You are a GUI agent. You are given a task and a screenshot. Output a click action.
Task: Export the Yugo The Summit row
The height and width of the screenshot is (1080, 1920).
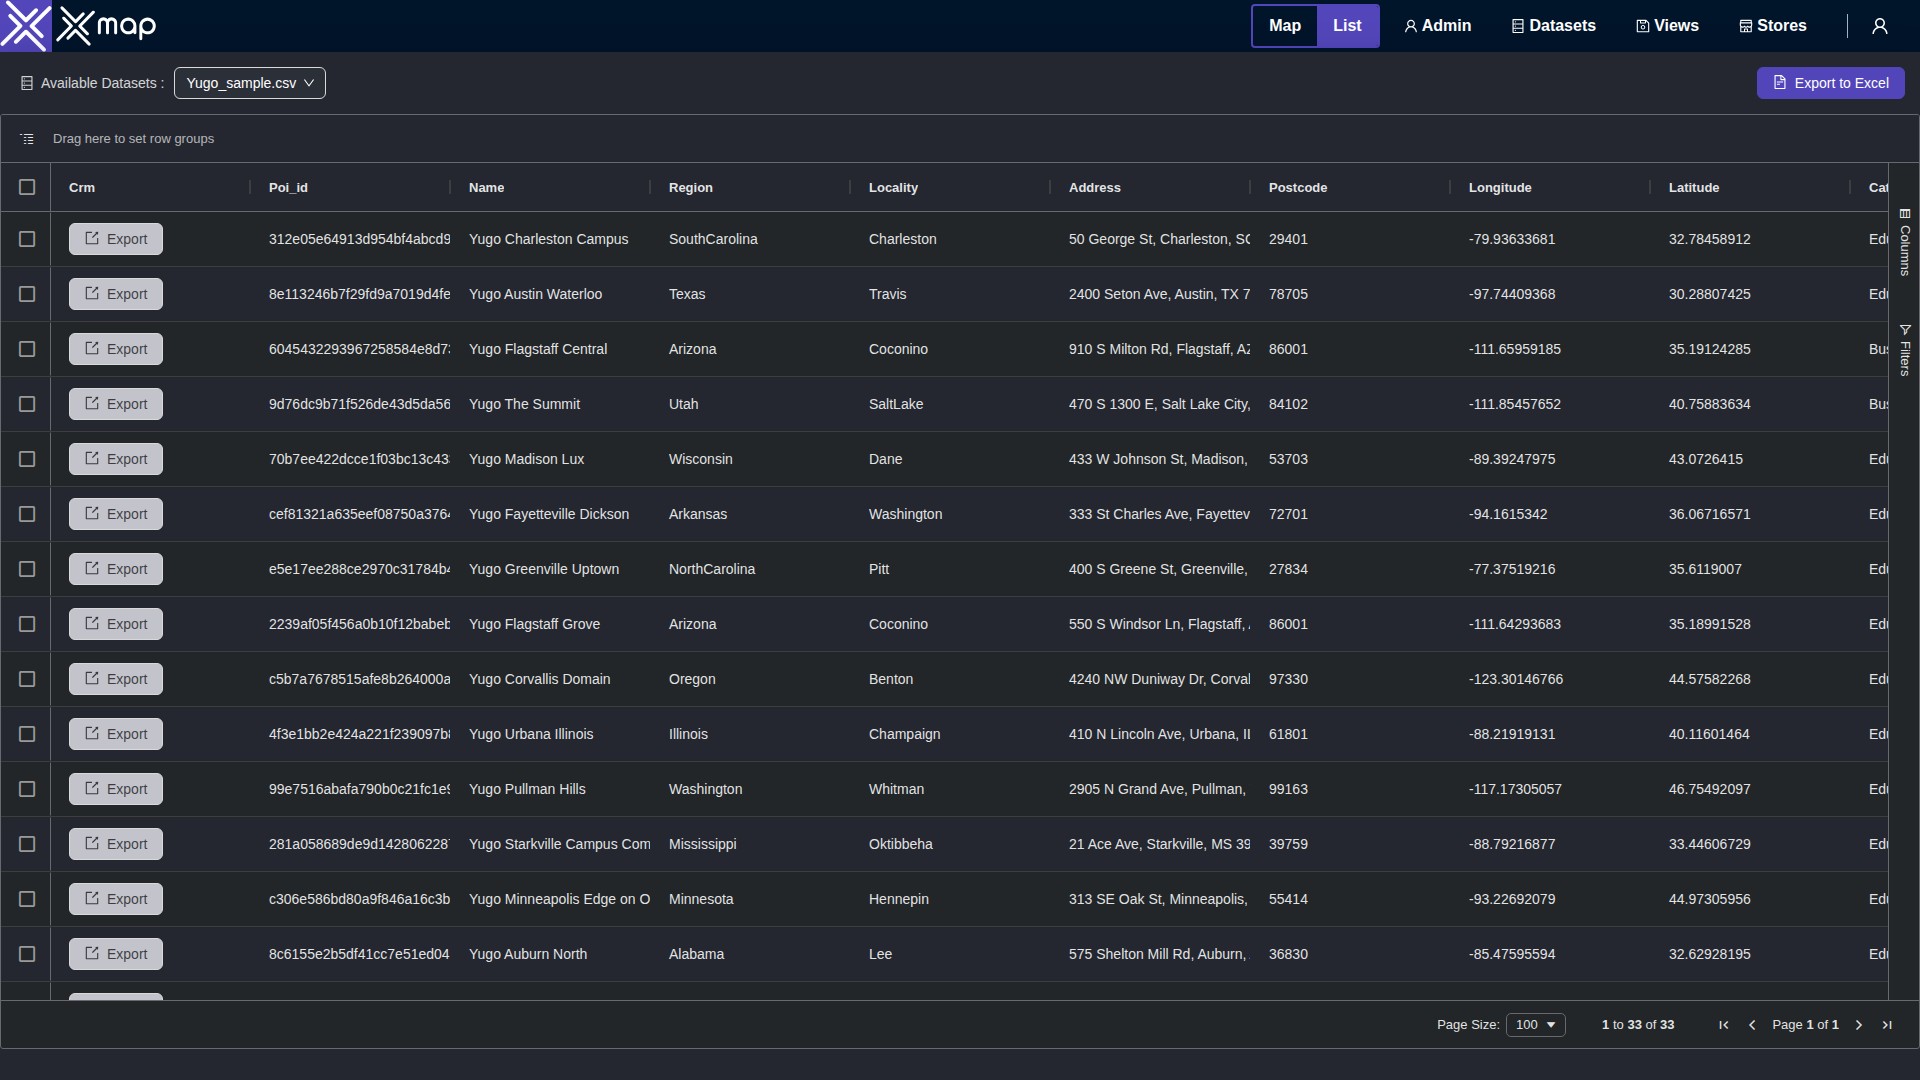click(x=116, y=404)
